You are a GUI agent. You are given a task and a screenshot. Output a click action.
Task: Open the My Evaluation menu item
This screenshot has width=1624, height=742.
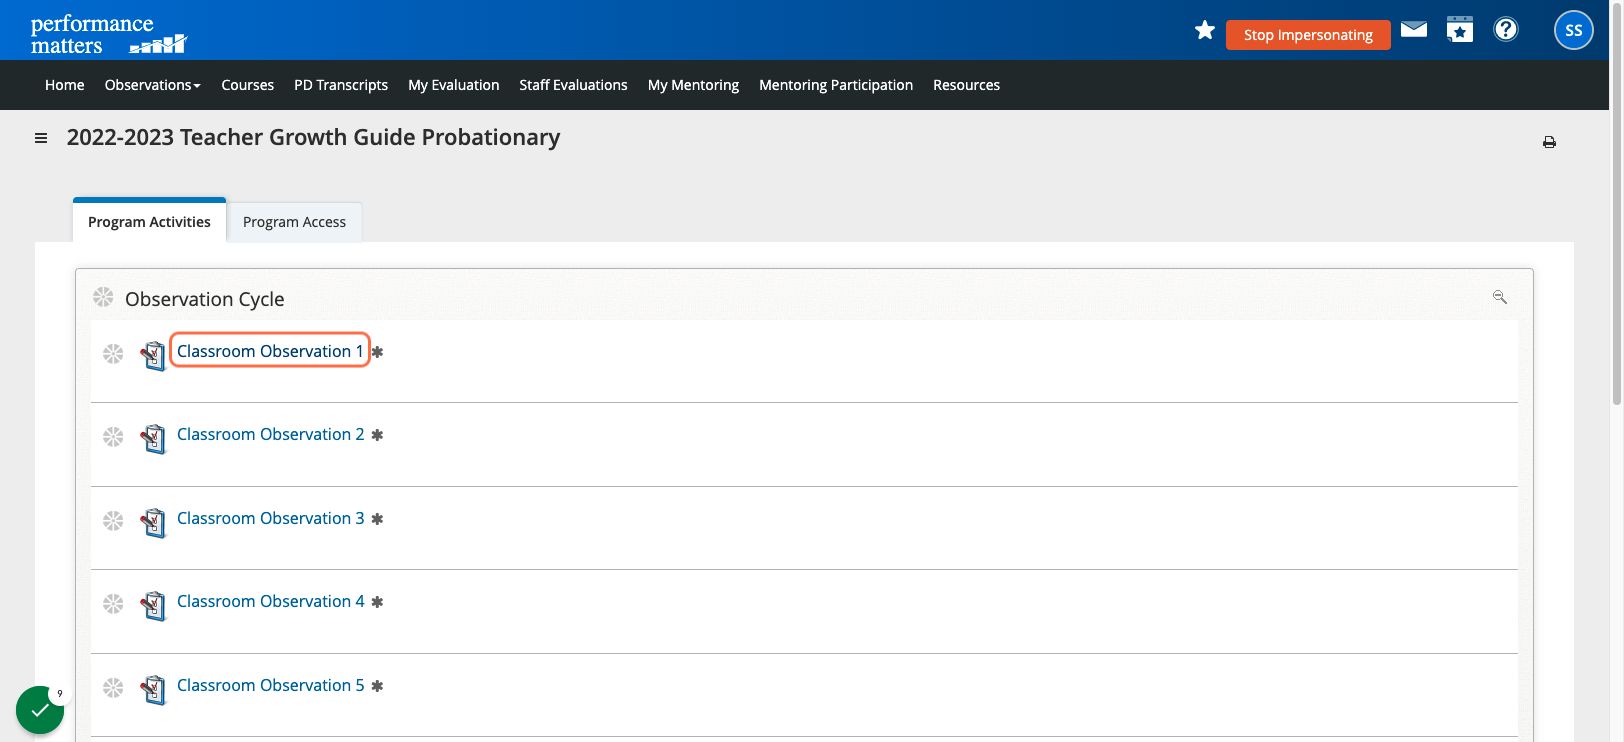pos(454,85)
